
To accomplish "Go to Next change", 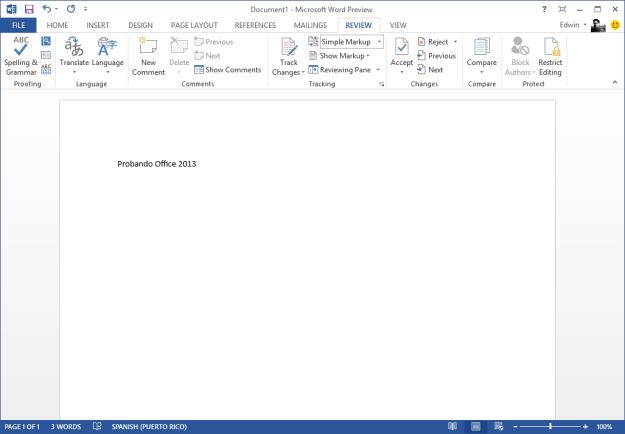I will coord(430,70).
